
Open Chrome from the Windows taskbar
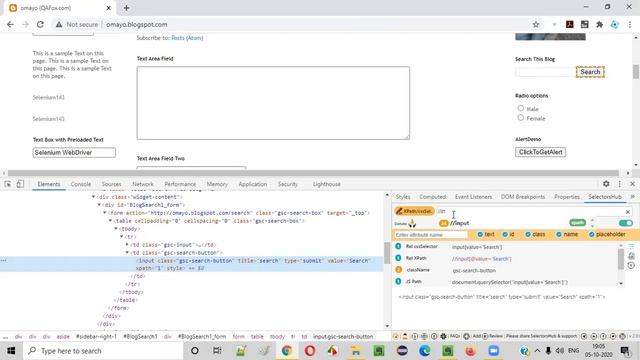tap(287, 351)
